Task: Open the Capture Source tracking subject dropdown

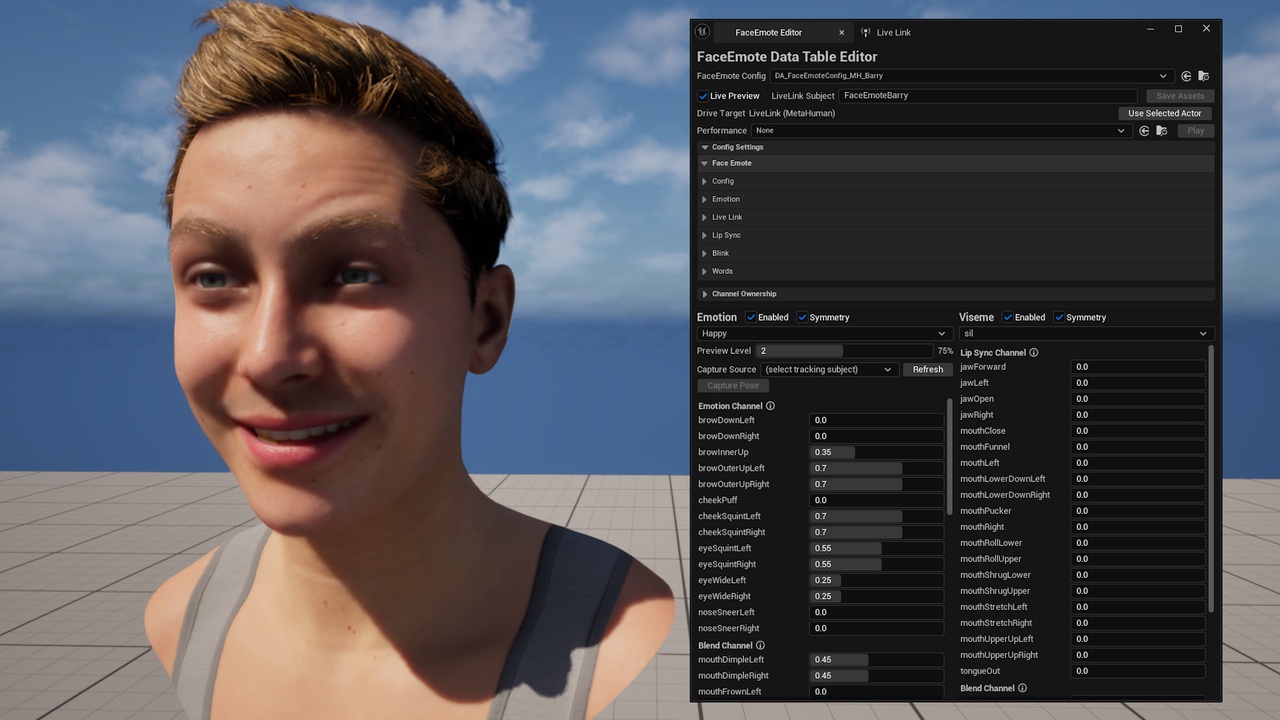Action: point(828,370)
